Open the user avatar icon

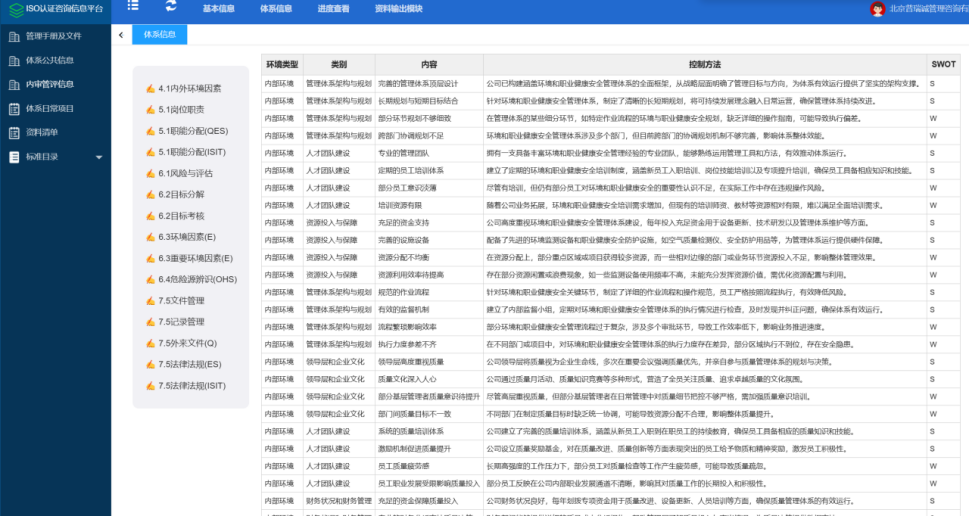(877, 9)
